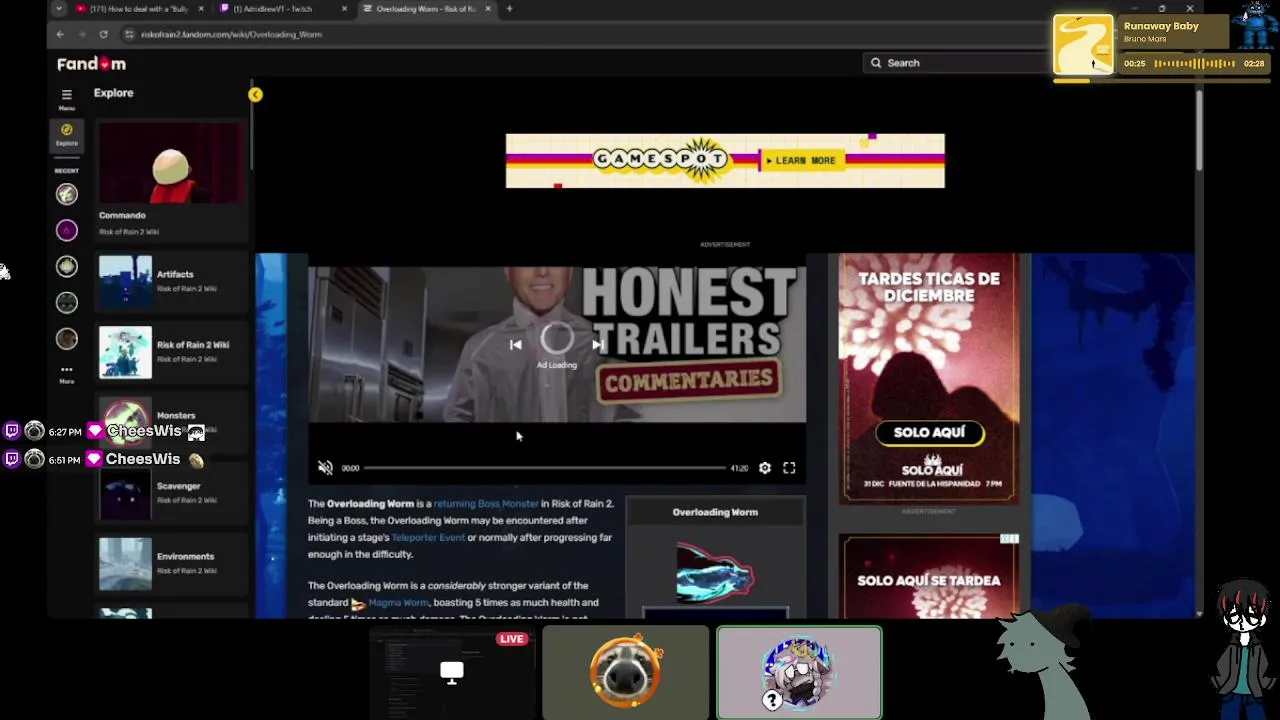The image size is (1280, 720).
Task: Open video player settings gear
Action: click(x=765, y=468)
